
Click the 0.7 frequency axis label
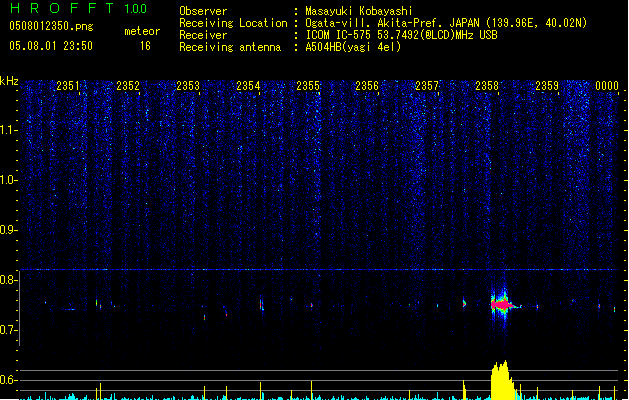pyautogui.click(x=9, y=330)
